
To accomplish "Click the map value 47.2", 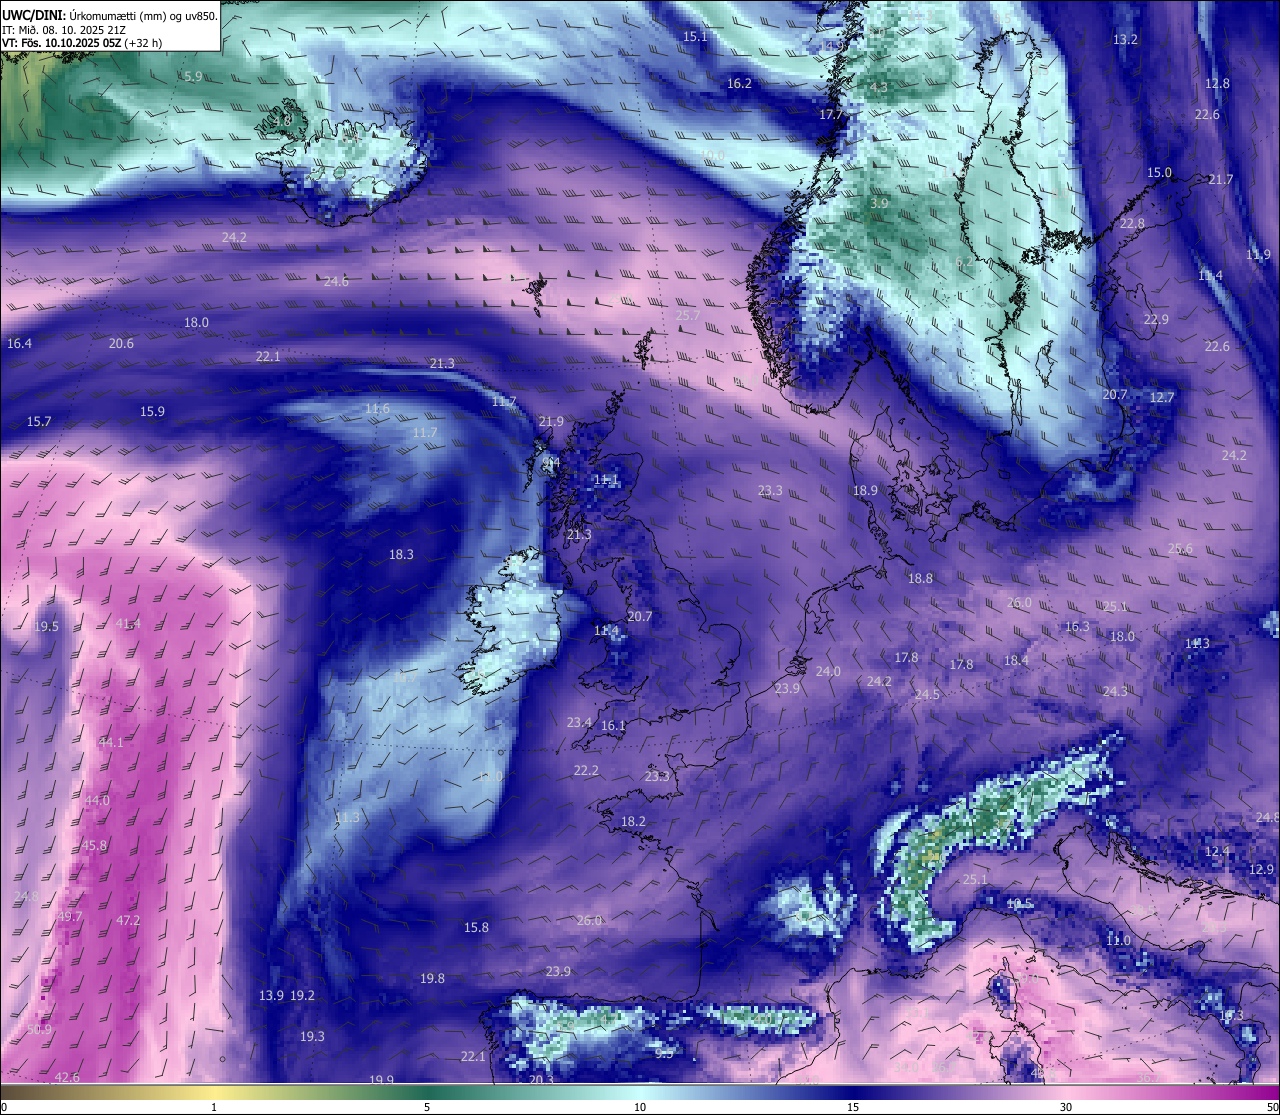I will [x=128, y=920].
